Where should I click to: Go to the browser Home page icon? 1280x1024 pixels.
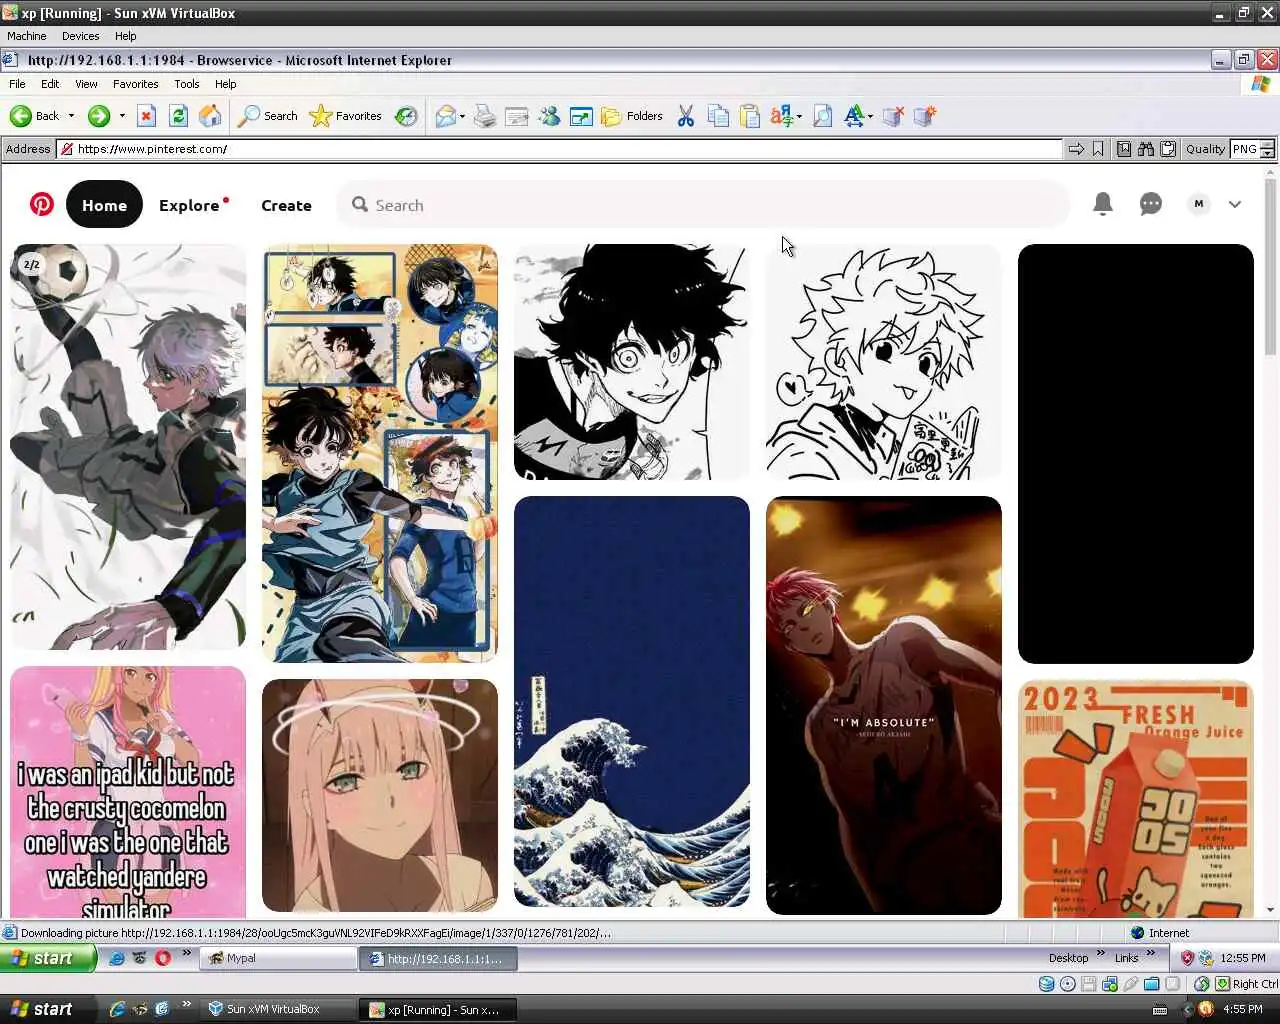210,116
